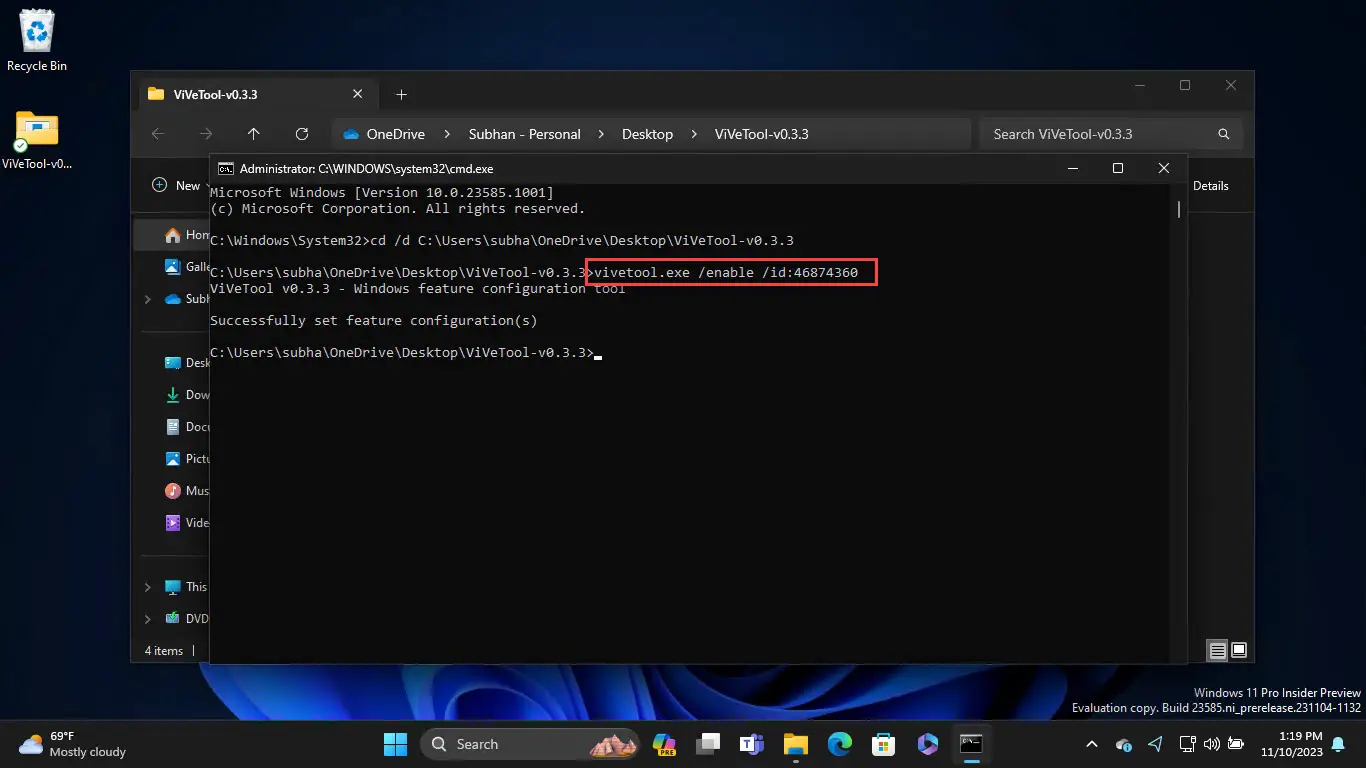Image resolution: width=1366 pixels, height=768 pixels.
Task: Close the ViVeTool-v0.3.3 Explorer tab
Action: coord(358,94)
